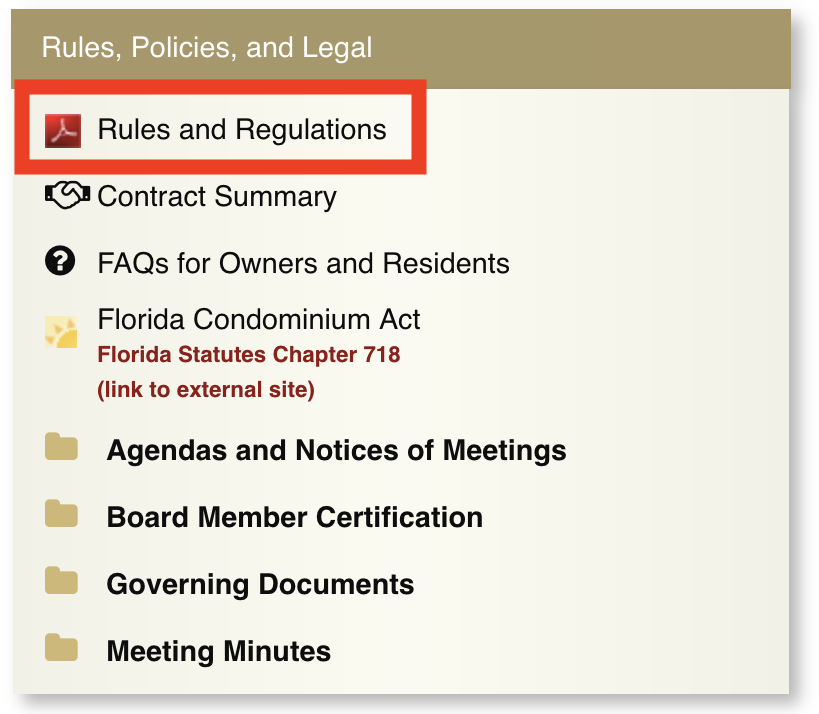Click the Meeting Minutes folder icon
Viewport: 819px width, 714px height.
click(x=61, y=648)
